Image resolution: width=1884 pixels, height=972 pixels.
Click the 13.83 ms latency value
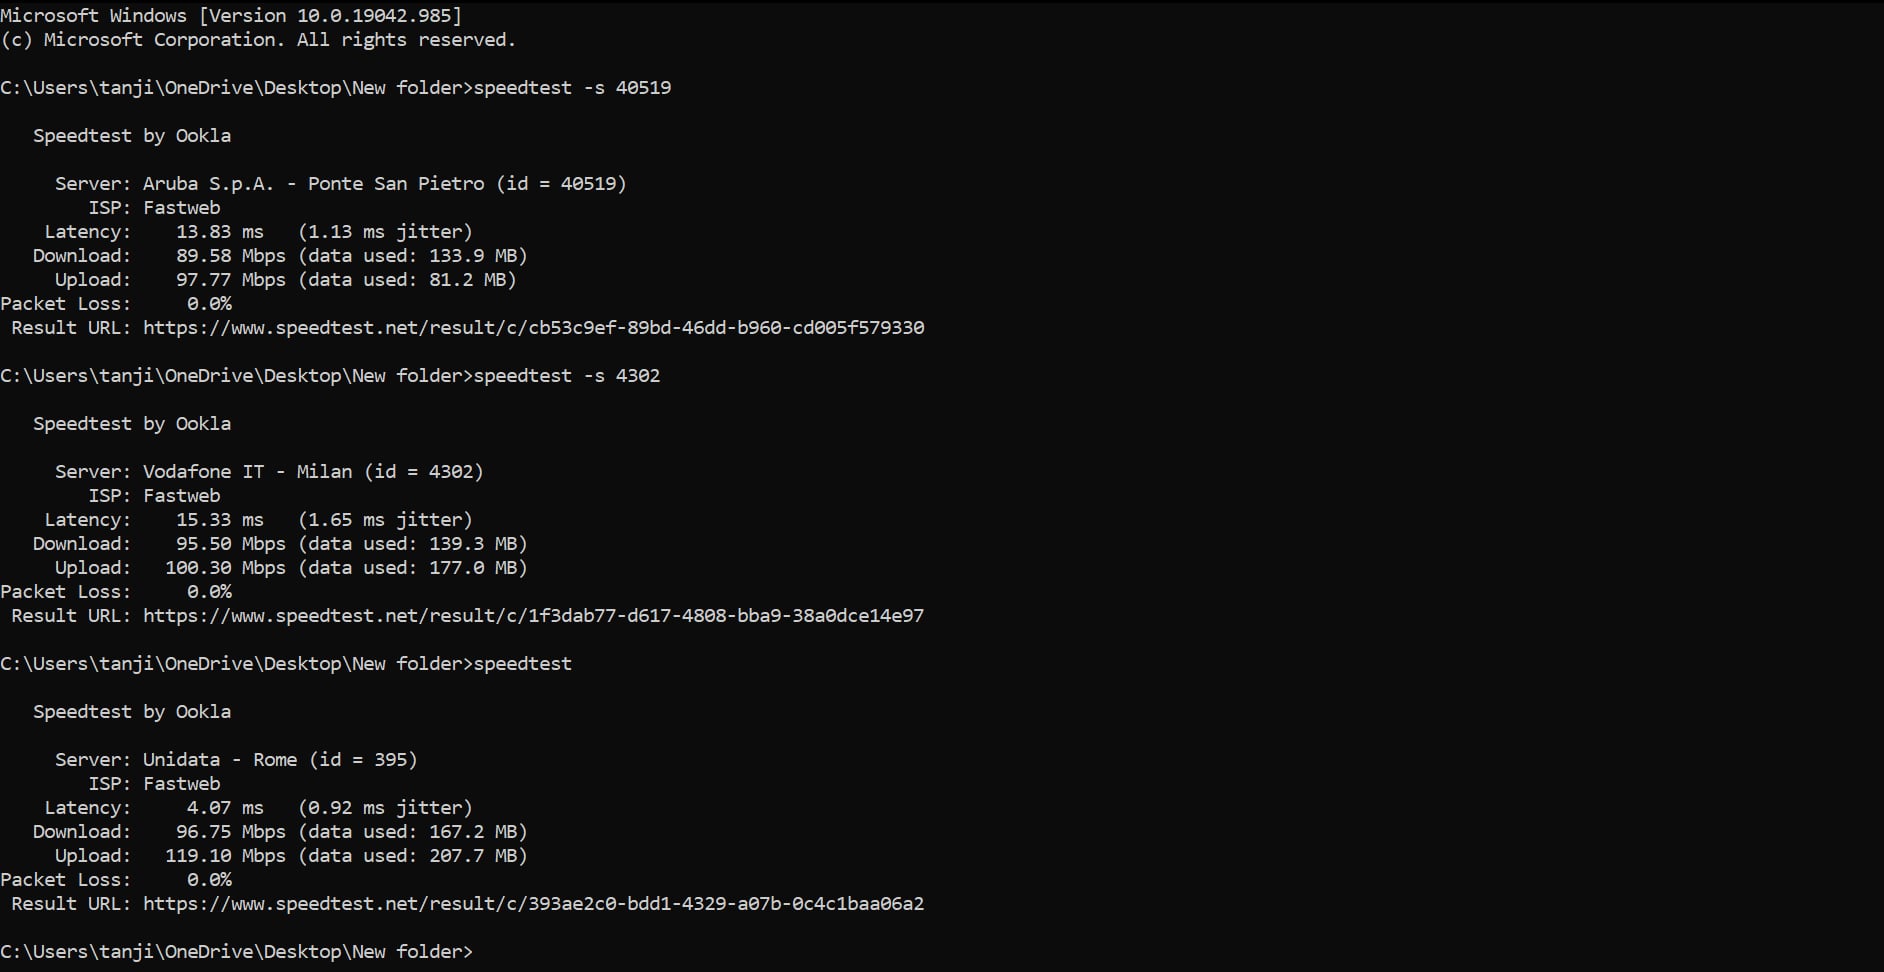click(x=220, y=232)
